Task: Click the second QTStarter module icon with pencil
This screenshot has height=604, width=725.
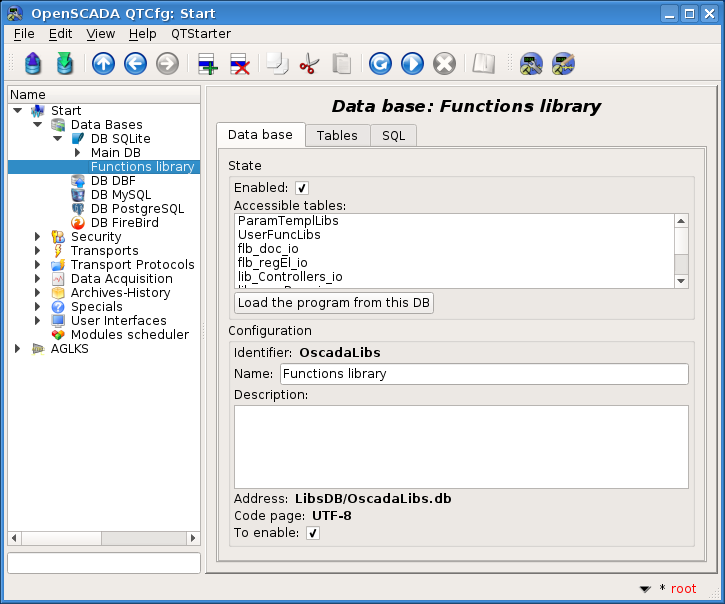Action: click(563, 63)
